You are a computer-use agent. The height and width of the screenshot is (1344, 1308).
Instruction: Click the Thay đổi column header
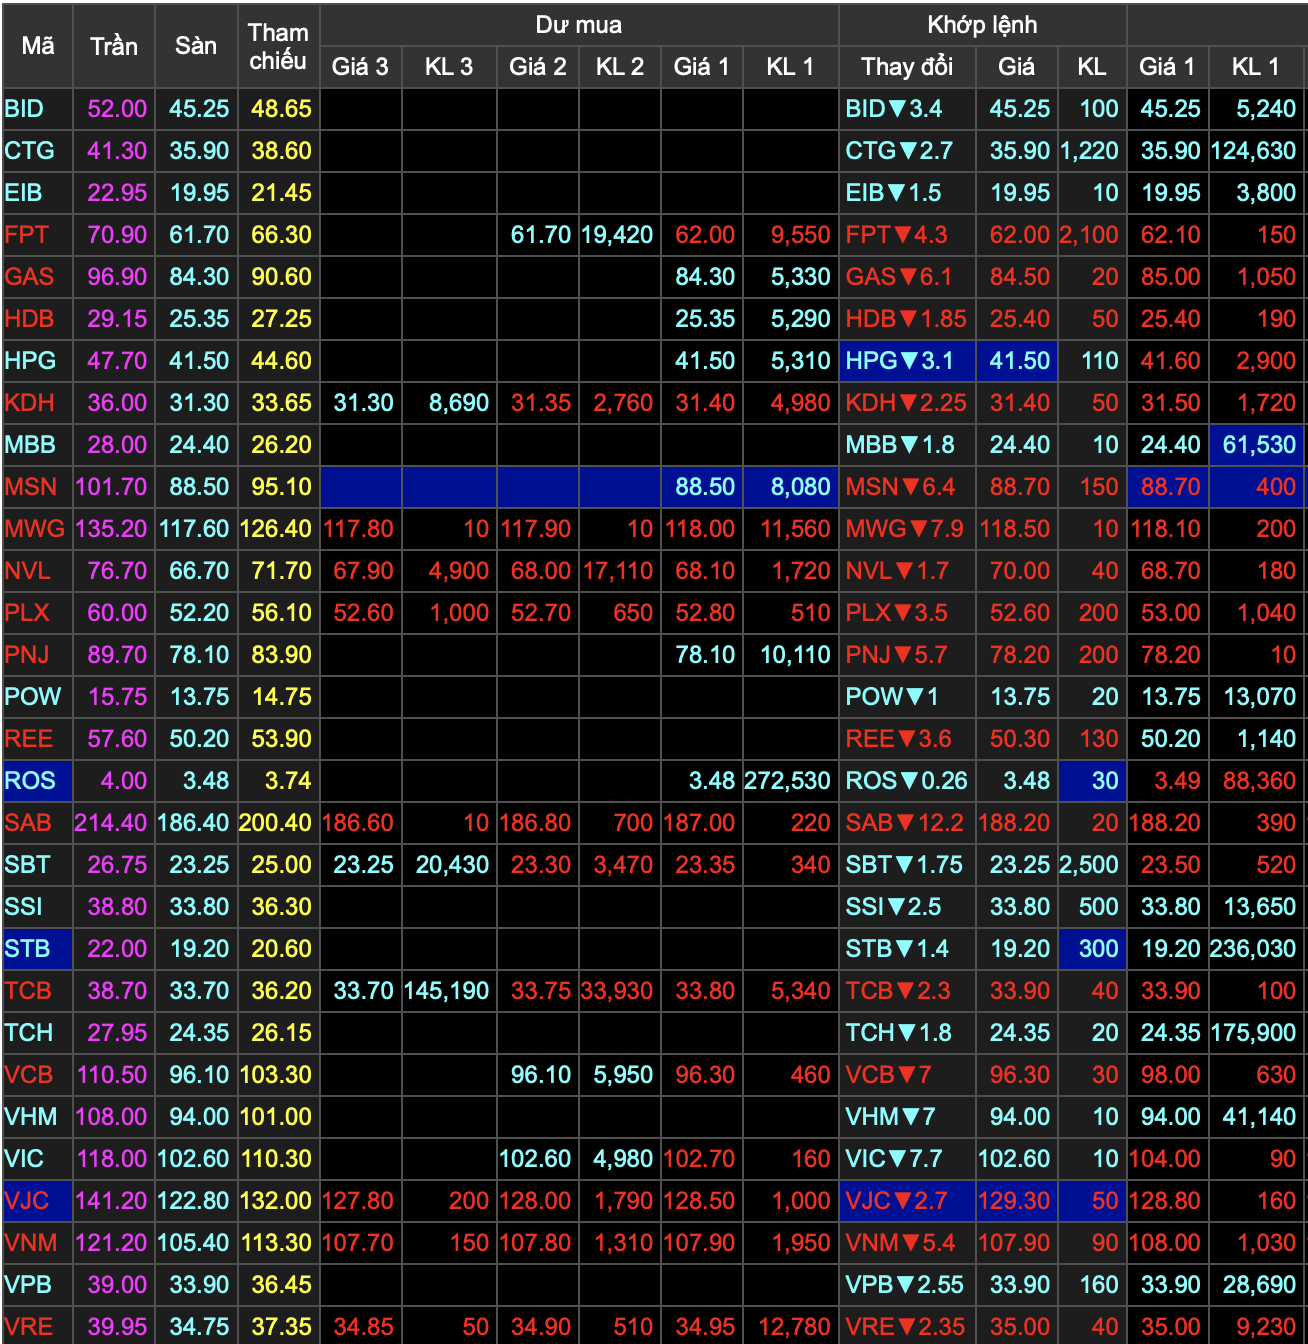(x=907, y=67)
